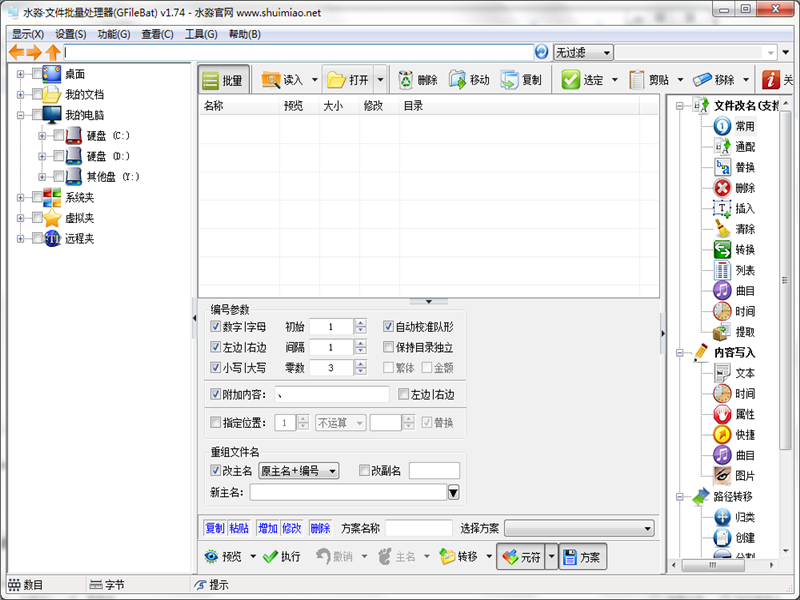Select 归类 under 路径转移

(734, 517)
